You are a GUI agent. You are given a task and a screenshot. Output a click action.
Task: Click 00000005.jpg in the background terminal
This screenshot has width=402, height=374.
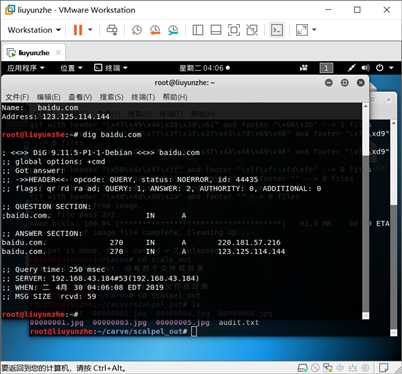click(183, 323)
